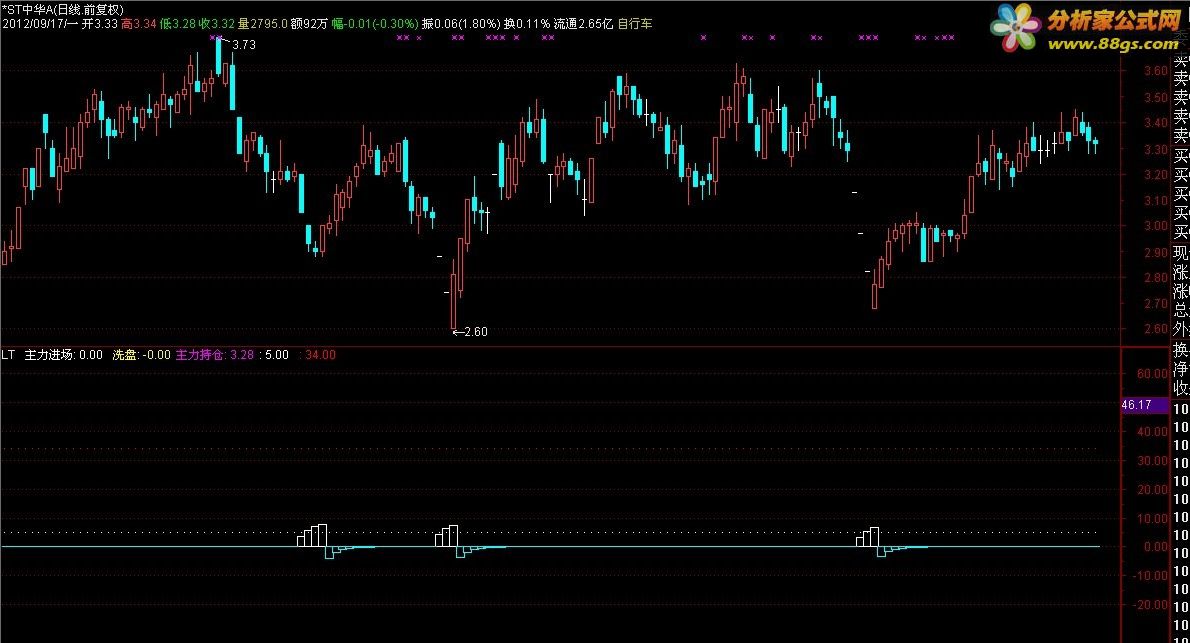
Task: Click the low price 低3.28
Action: click(x=177, y=24)
